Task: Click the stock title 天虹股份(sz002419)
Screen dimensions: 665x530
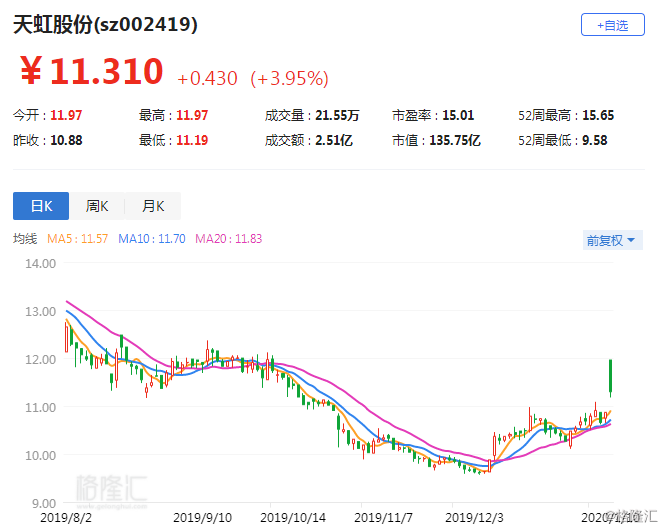Action: tap(105, 24)
